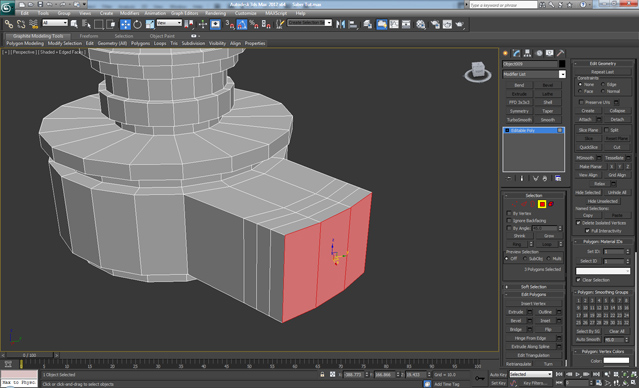Click the Select Object toolbar icon
The image size is (639, 388).
(74, 24)
